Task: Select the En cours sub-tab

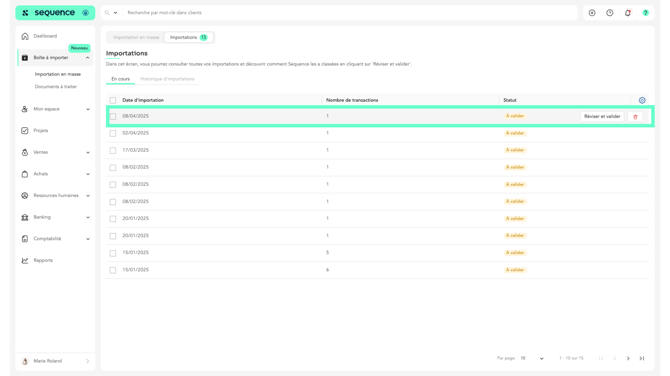Action: (120, 79)
